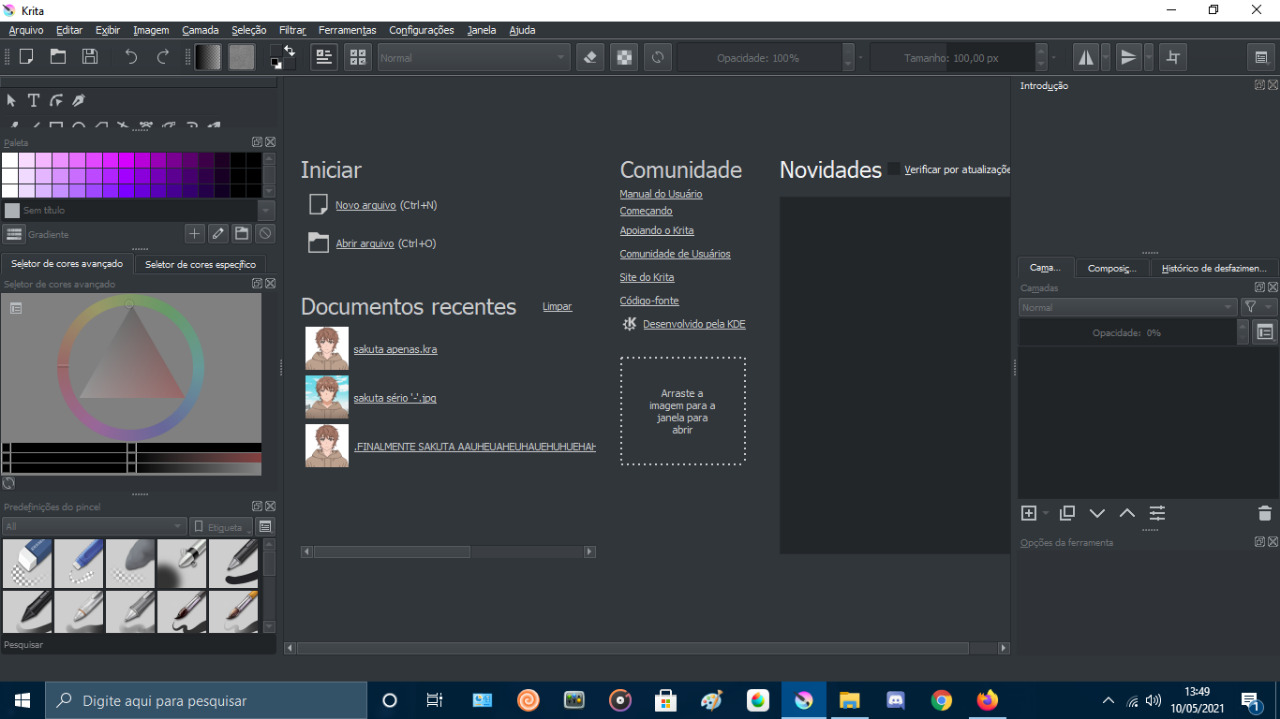Toggle Verificar por atualizações checkbox
The height and width of the screenshot is (719, 1280).
pos(894,169)
